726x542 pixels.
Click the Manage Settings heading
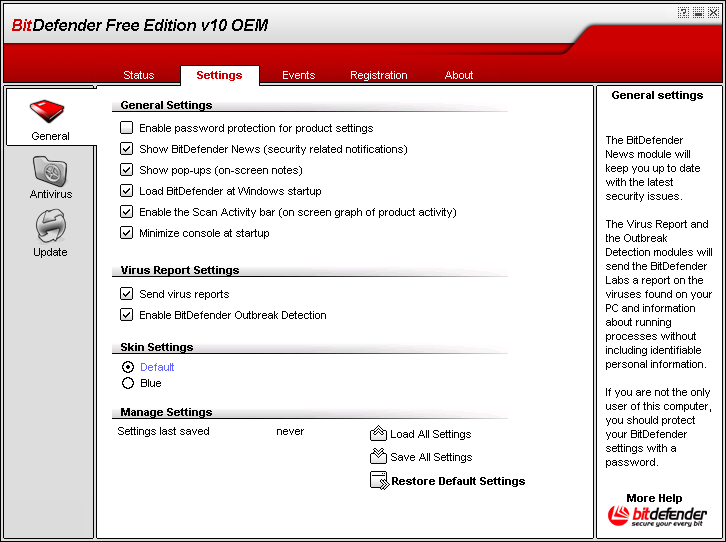[166, 412]
